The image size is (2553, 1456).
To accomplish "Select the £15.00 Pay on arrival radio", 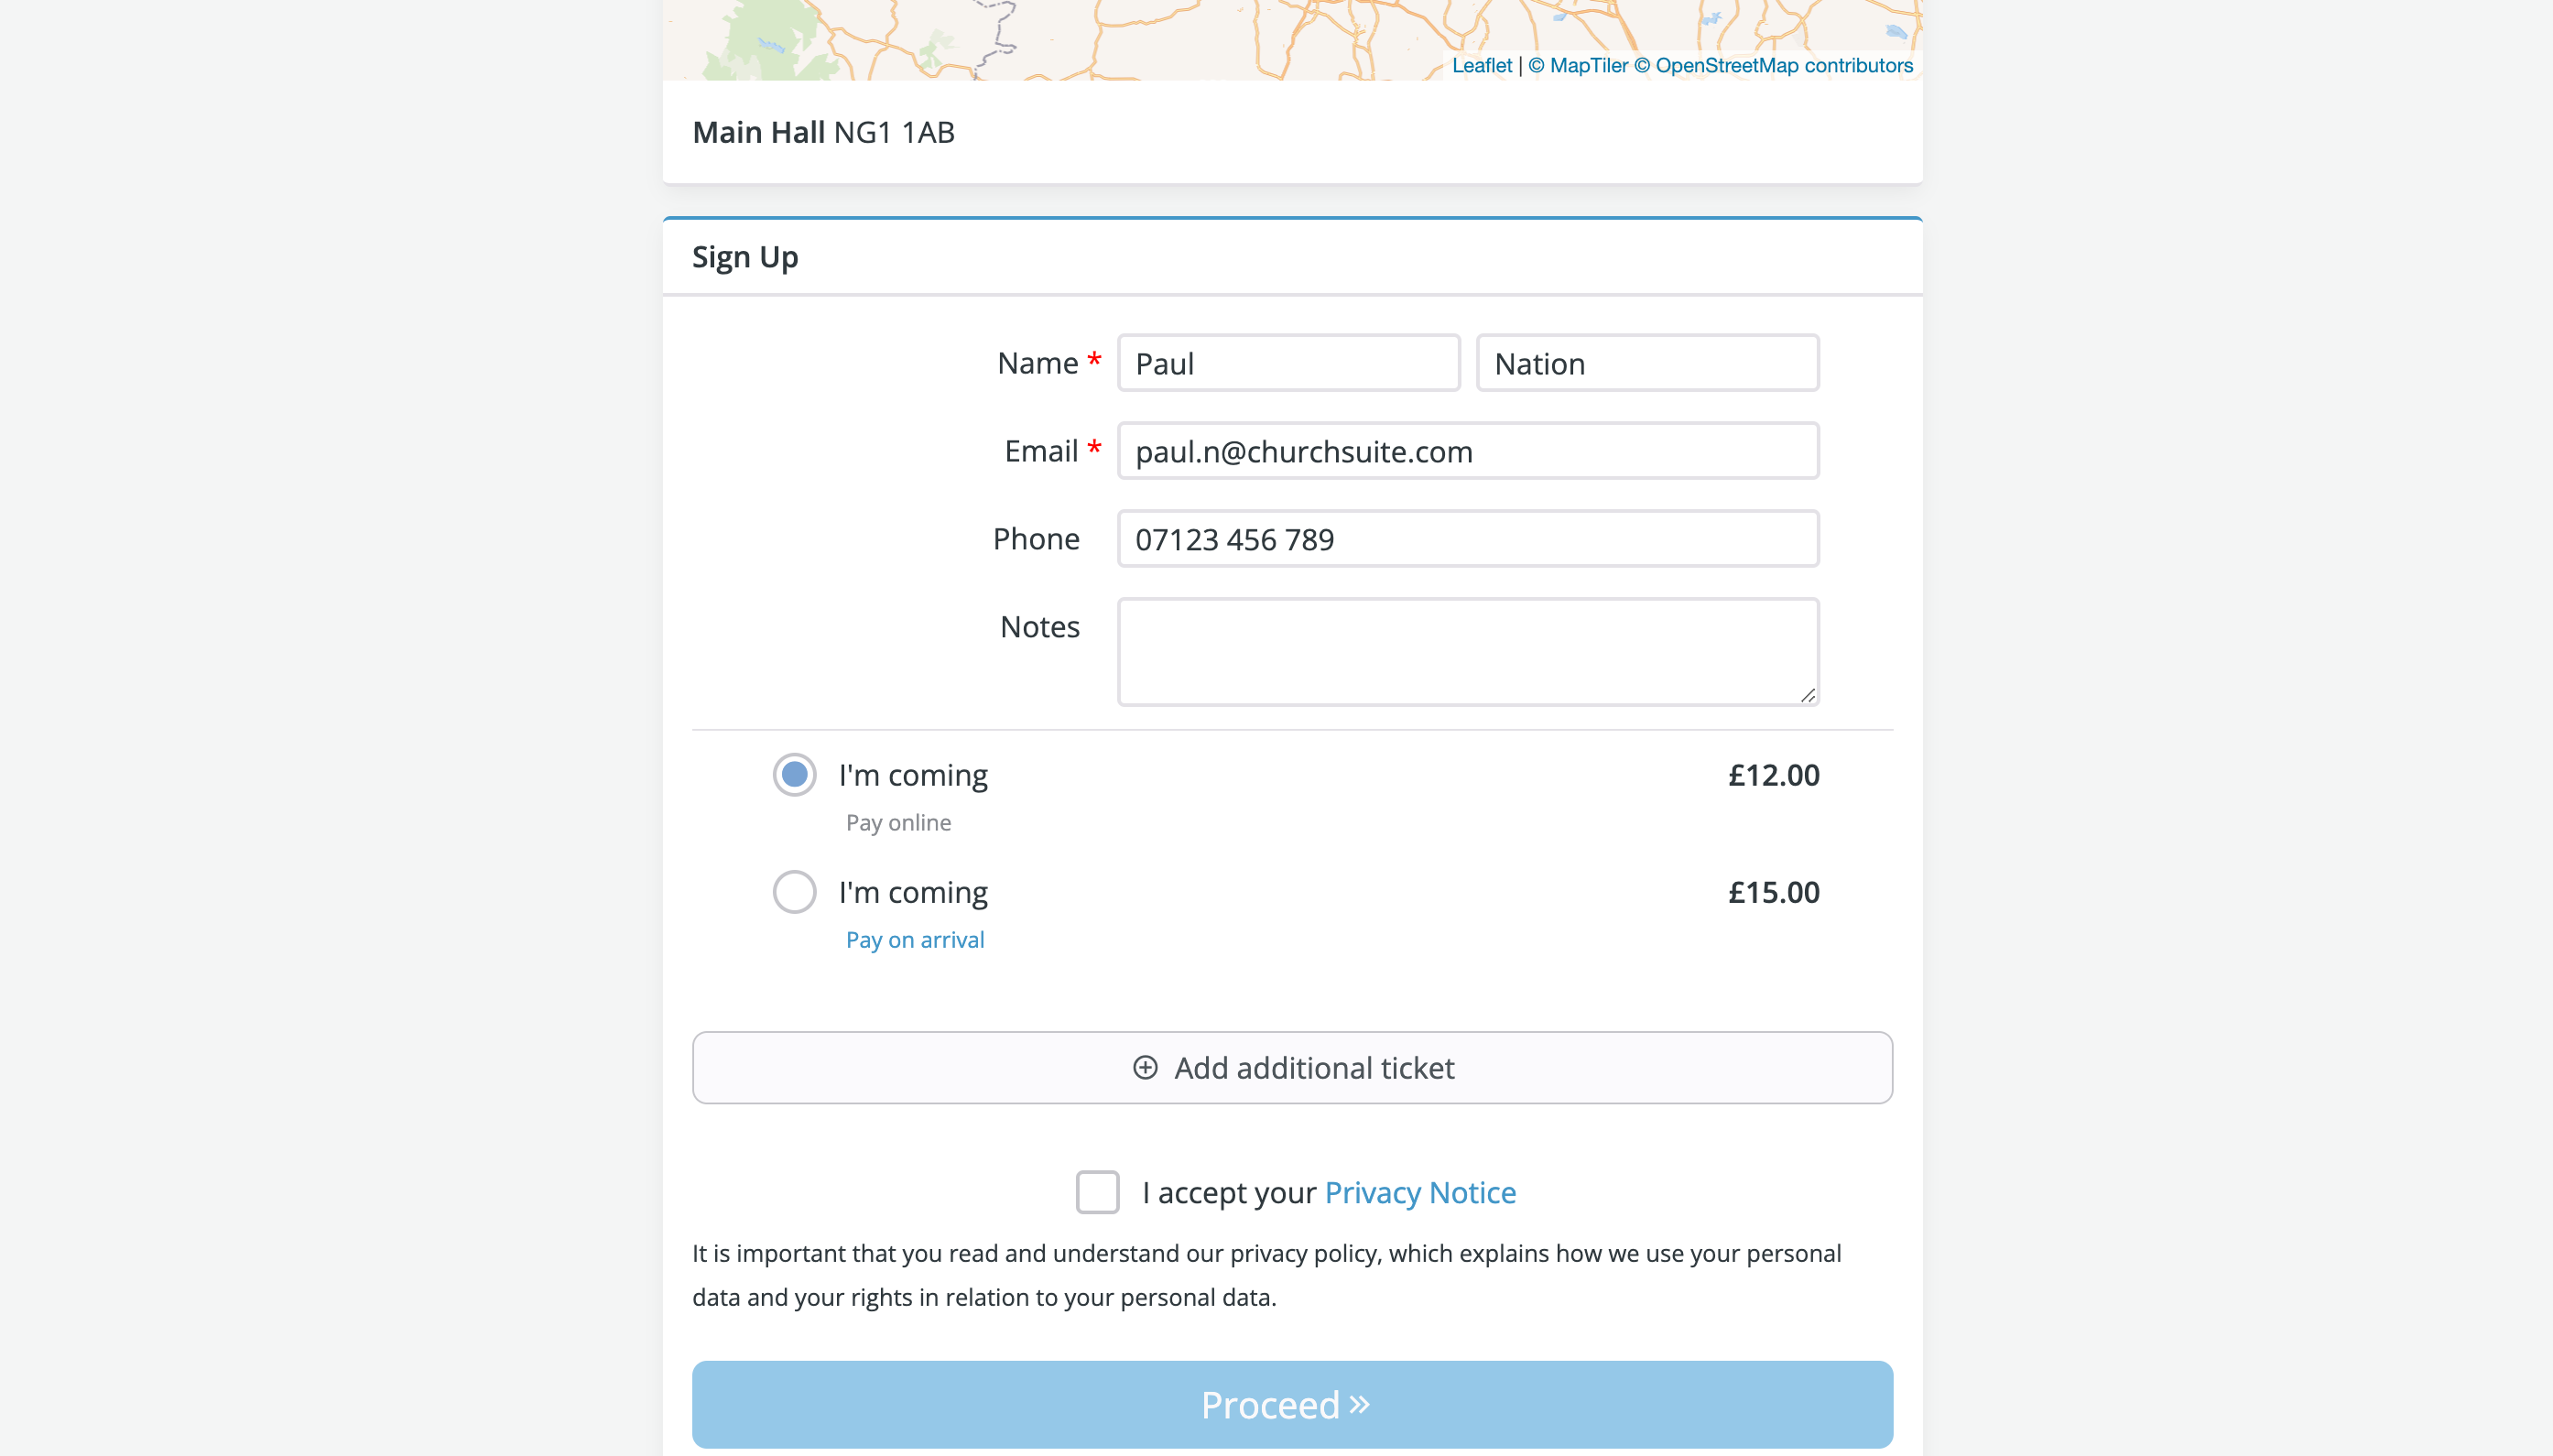I will pos(794,892).
